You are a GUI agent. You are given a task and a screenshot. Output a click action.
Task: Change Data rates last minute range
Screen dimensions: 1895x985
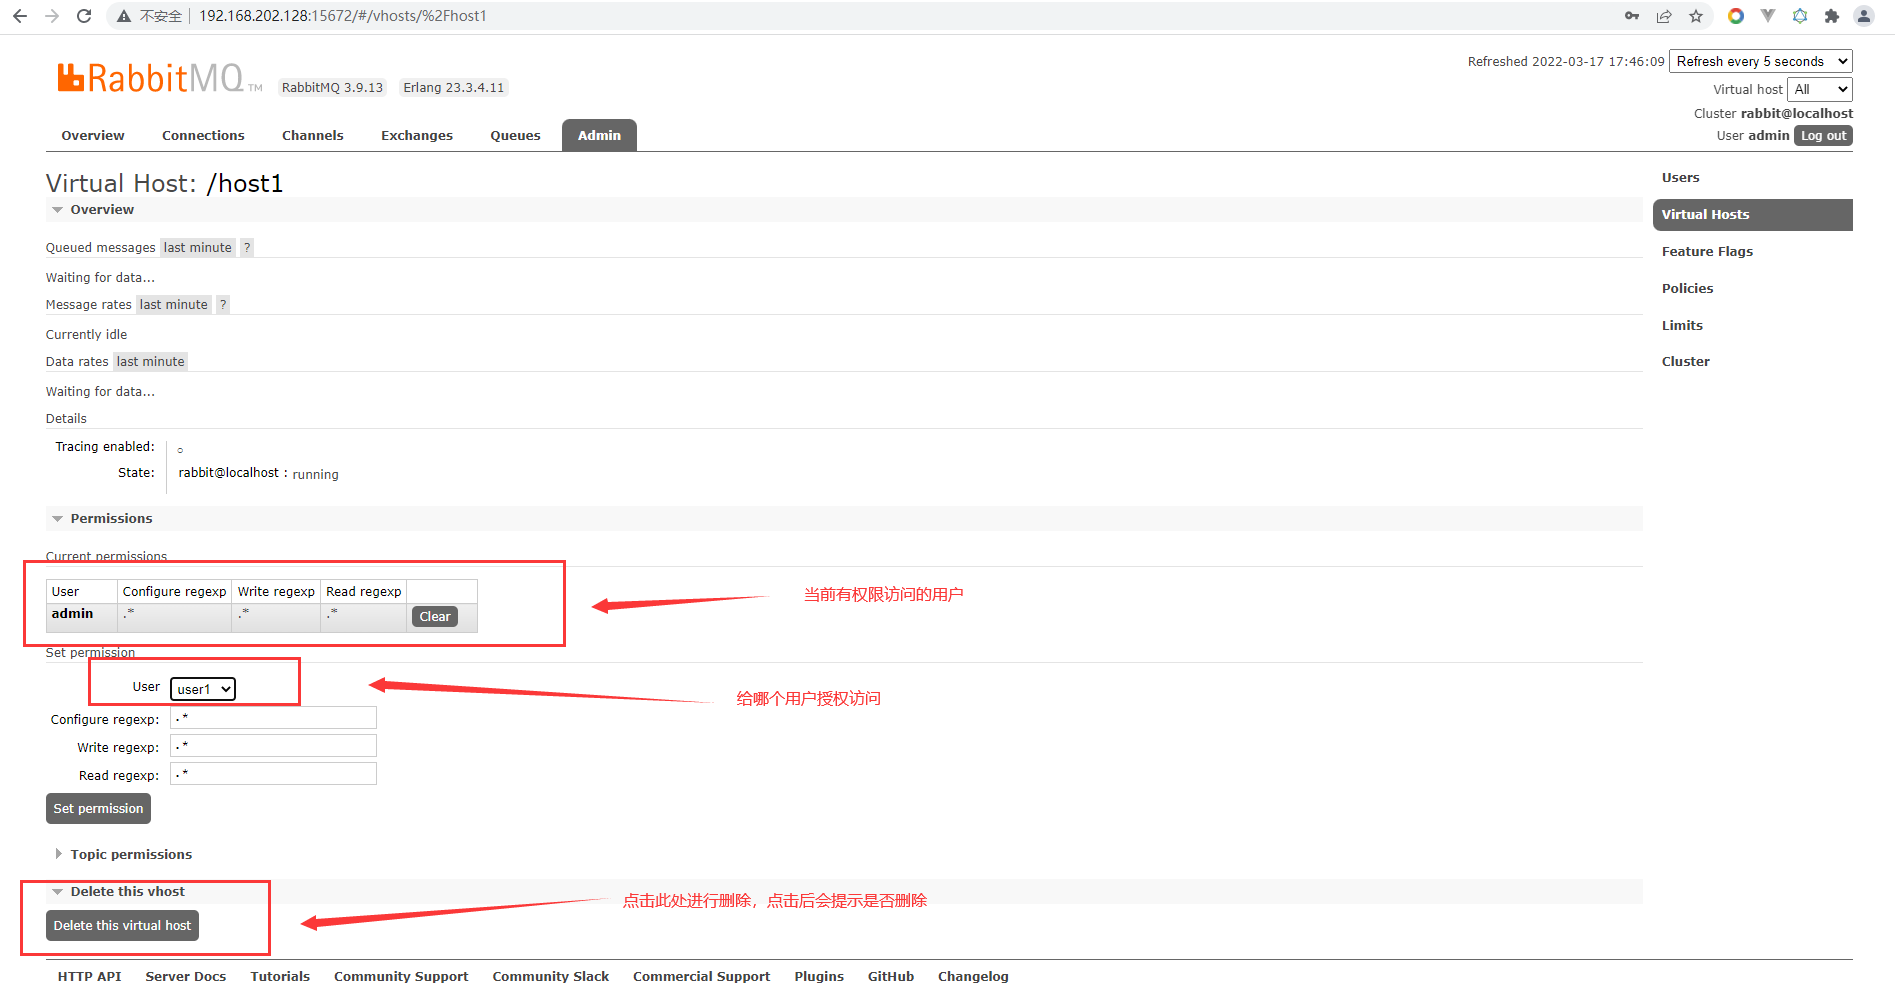pyautogui.click(x=151, y=362)
